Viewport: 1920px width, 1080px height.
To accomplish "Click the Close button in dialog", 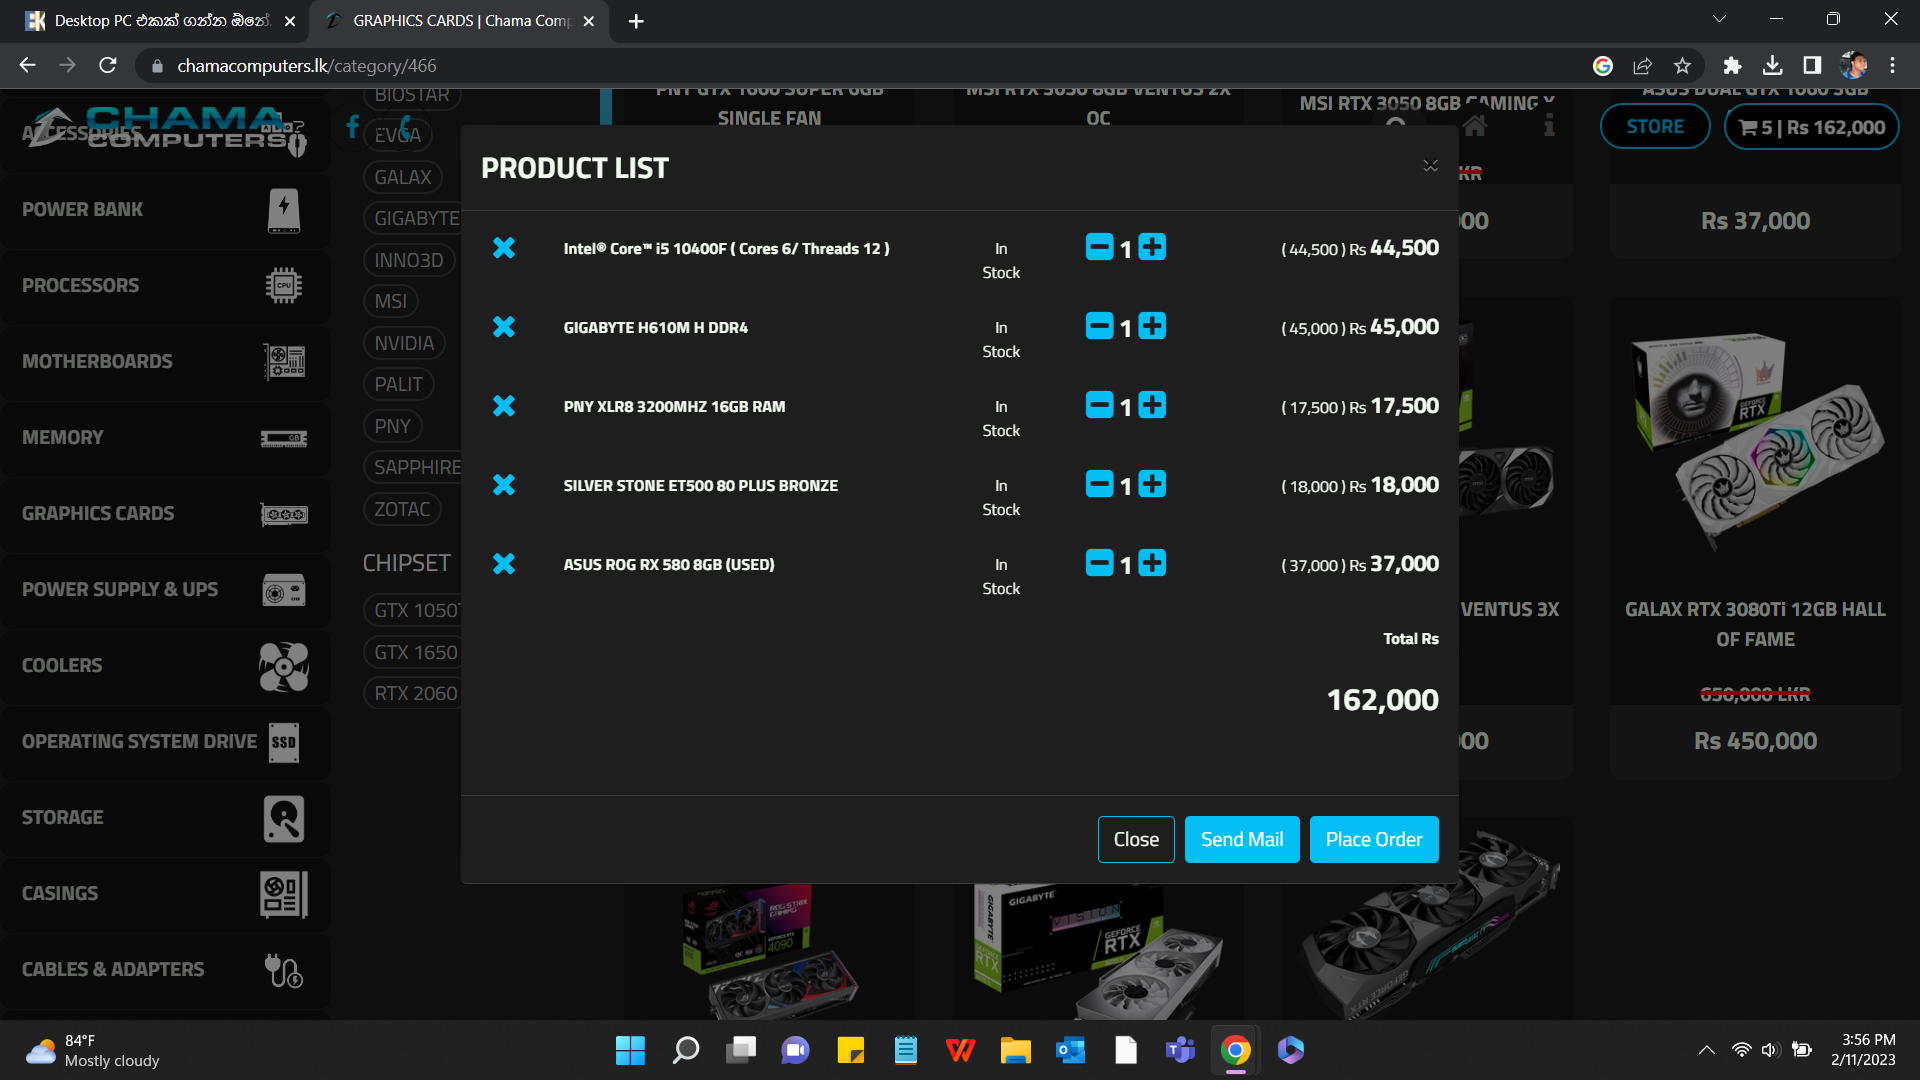I will click(x=1136, y=839).
